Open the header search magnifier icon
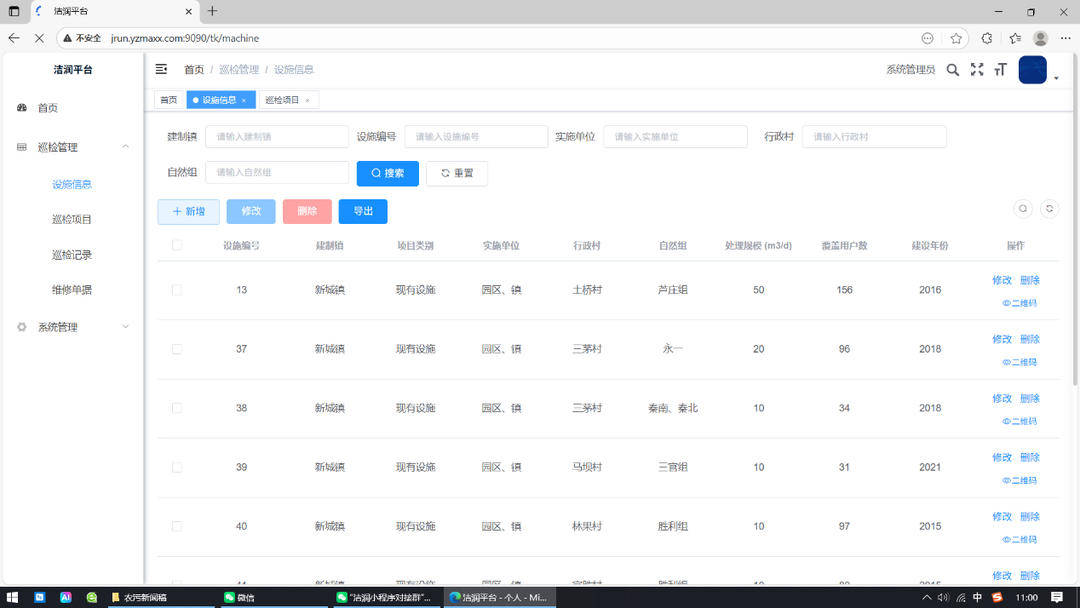The image size is (1080, 608). [952, 70]
